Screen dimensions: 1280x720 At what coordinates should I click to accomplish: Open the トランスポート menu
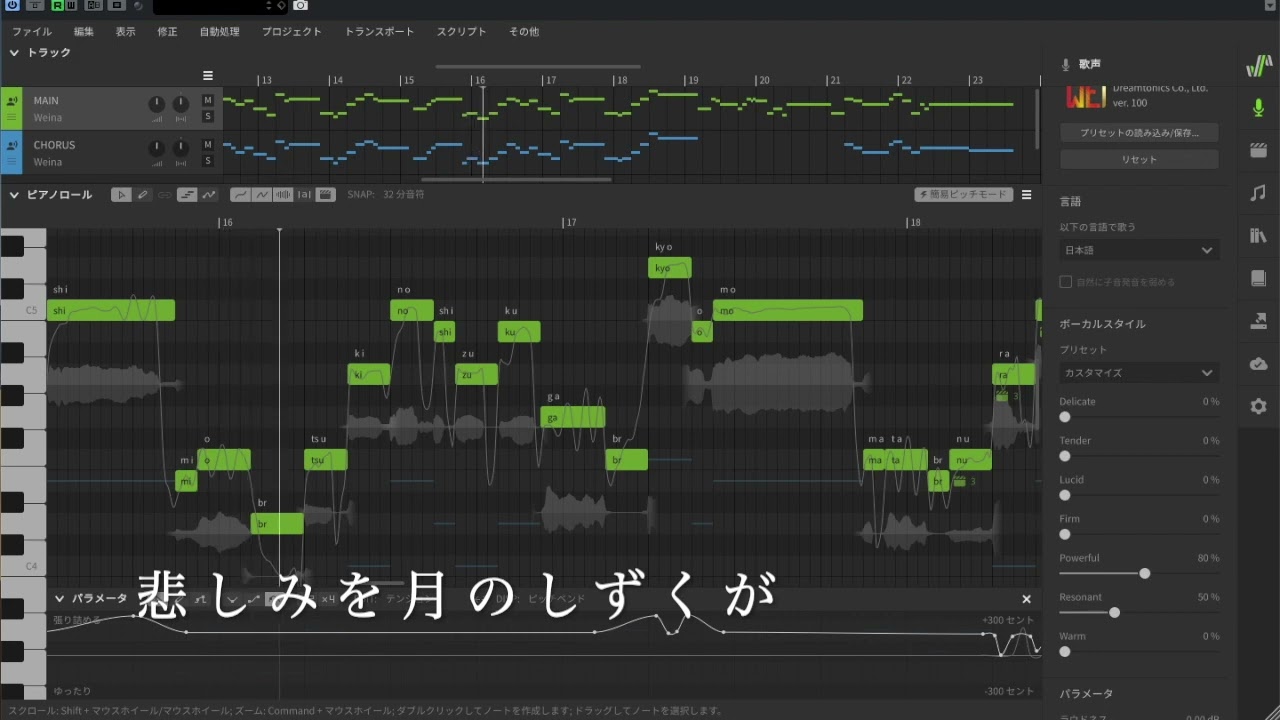[x=379, y=32]
